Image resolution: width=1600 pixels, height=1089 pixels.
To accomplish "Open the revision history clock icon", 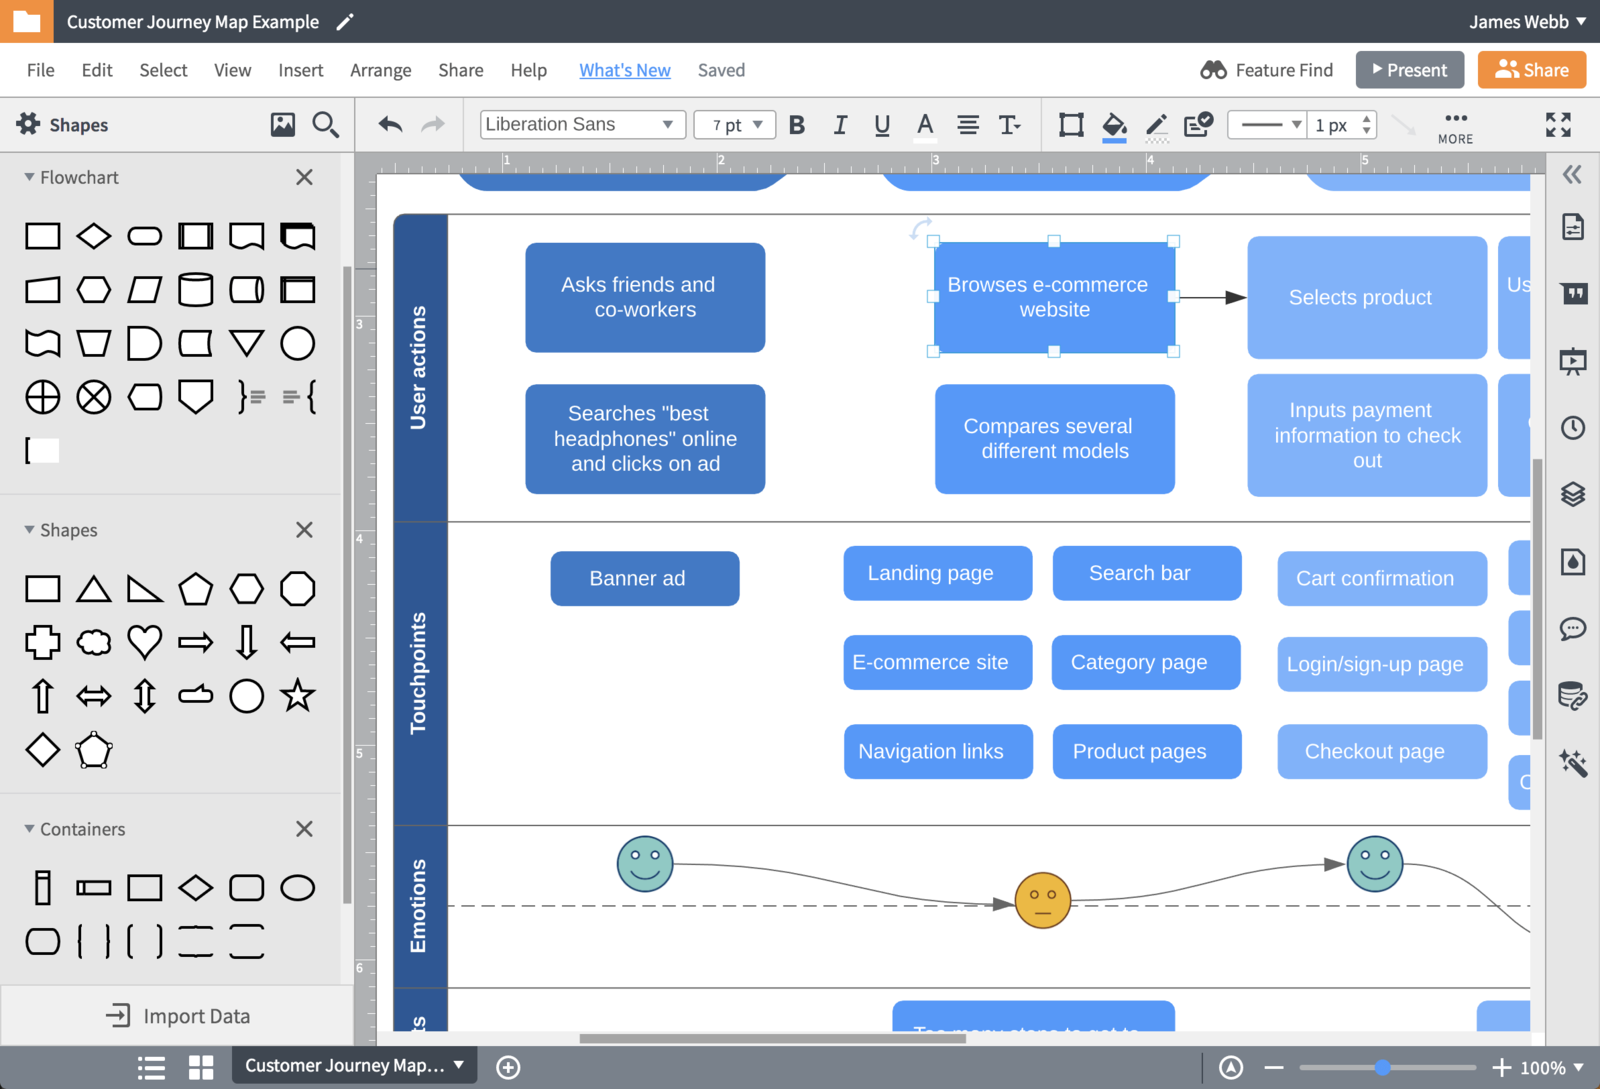I will pyautogui.click(x=1573, y=428).
